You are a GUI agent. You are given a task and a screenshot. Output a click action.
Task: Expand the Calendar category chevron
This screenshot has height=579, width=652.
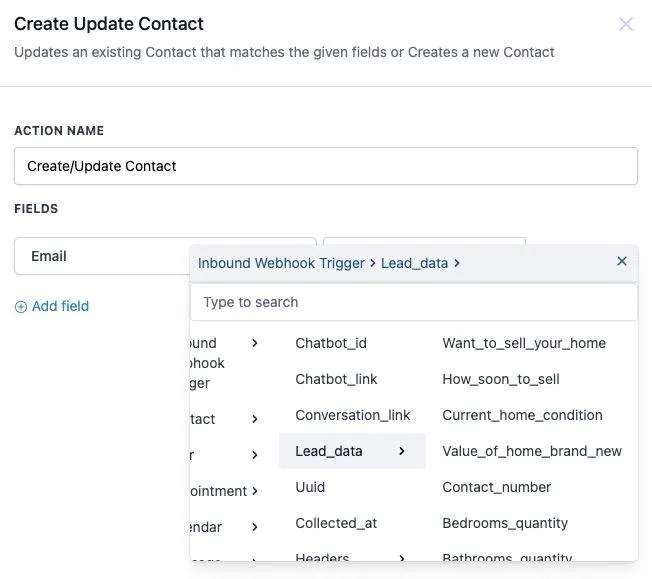tap(254, 527)
